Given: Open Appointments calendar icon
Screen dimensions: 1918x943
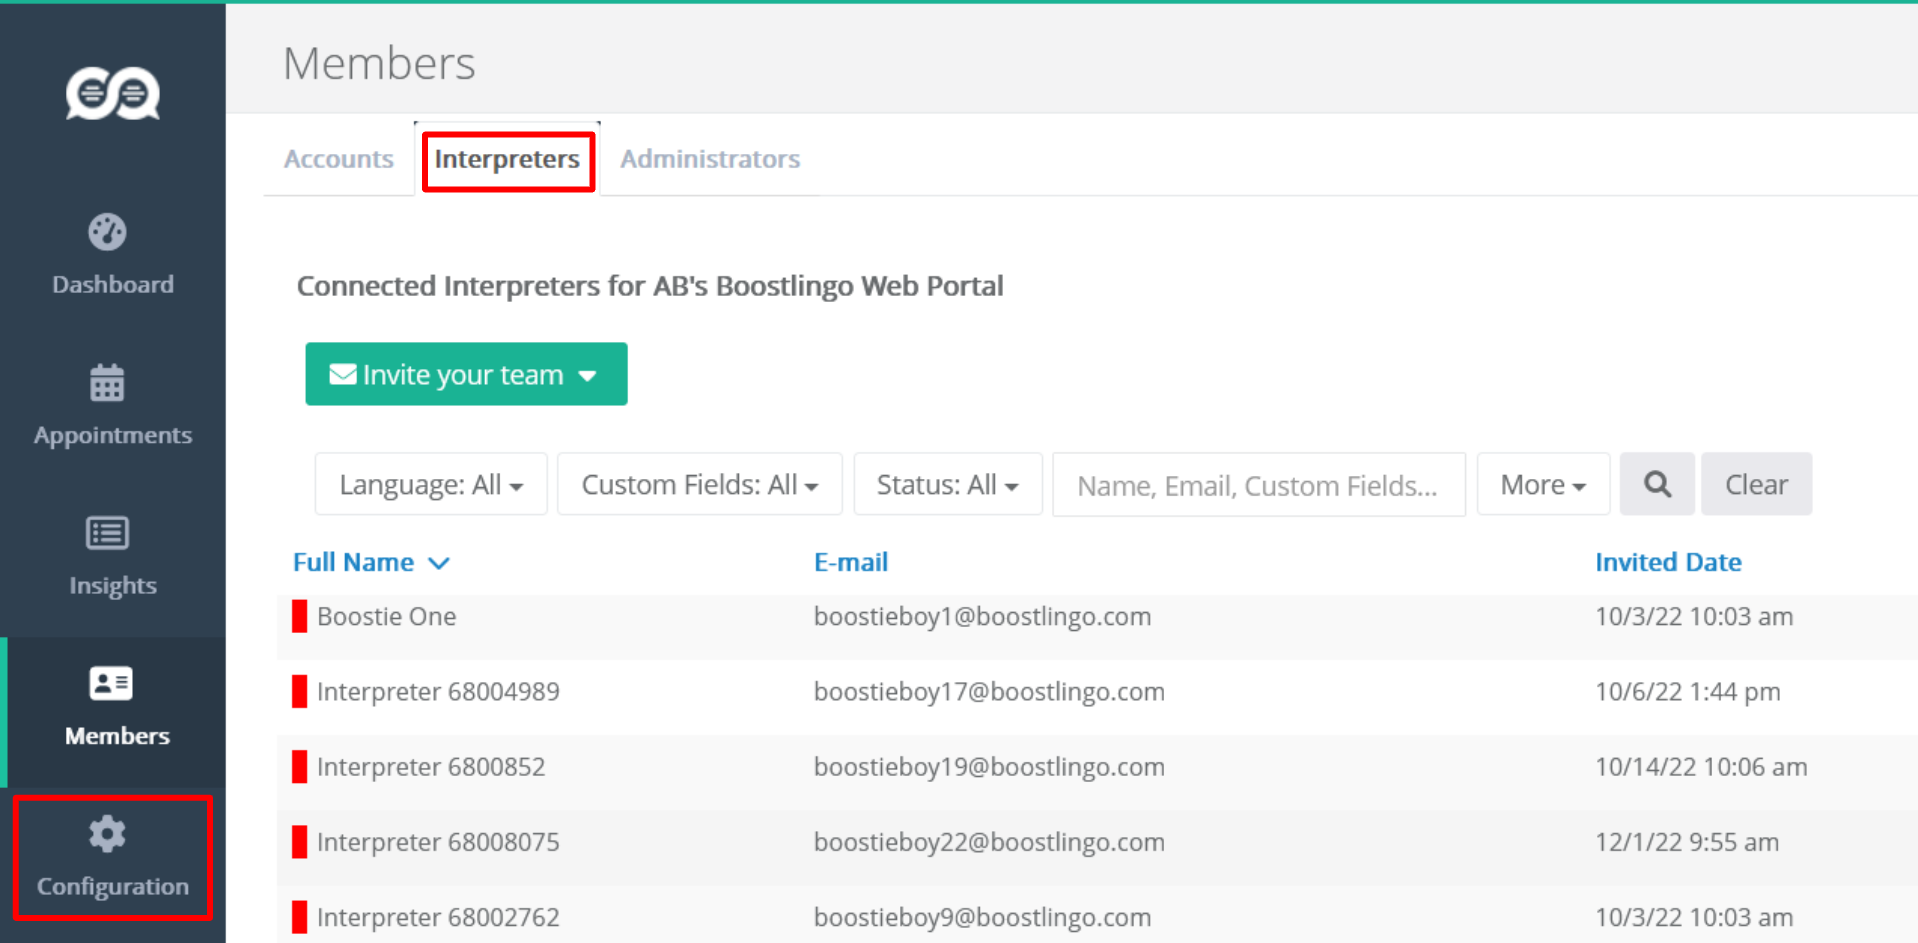Looking at the screenshot, I should pos(107,382).
